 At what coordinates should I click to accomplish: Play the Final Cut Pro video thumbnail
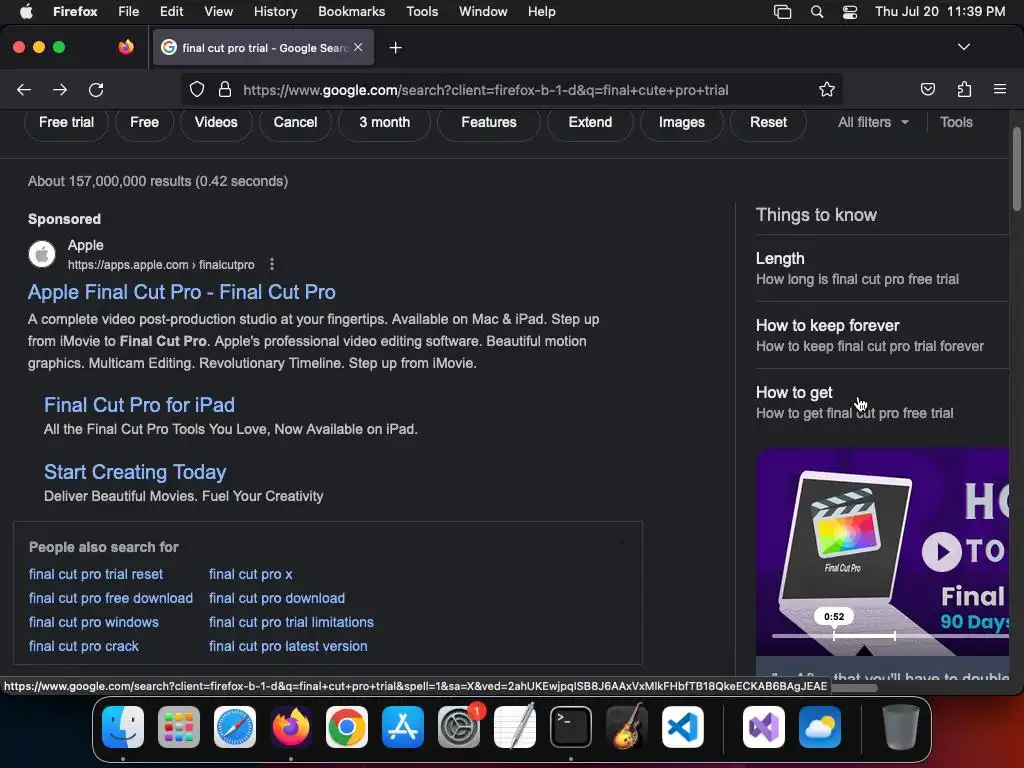point(941,552)
